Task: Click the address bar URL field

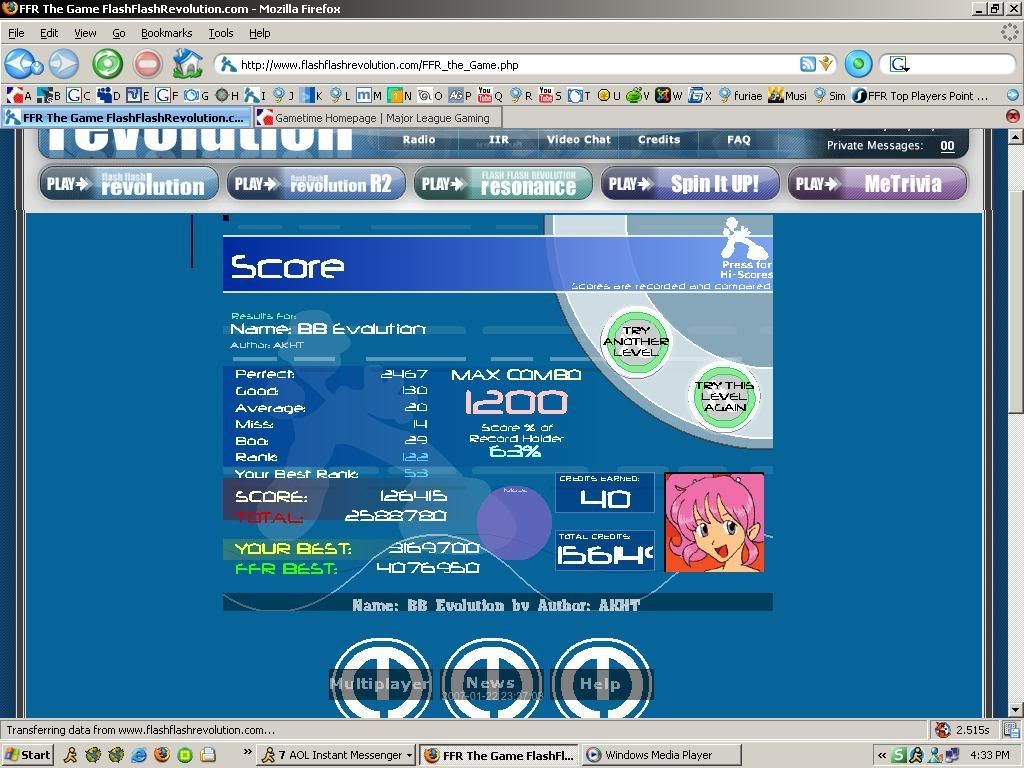Action: click(x=500, y=65)
